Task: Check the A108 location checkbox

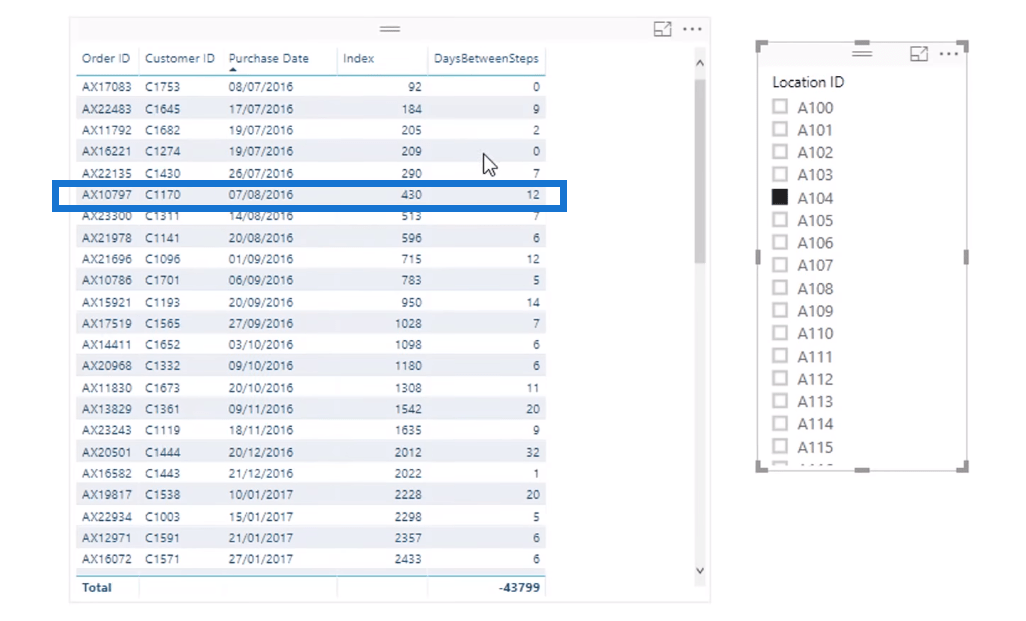Action: (779, 287)
